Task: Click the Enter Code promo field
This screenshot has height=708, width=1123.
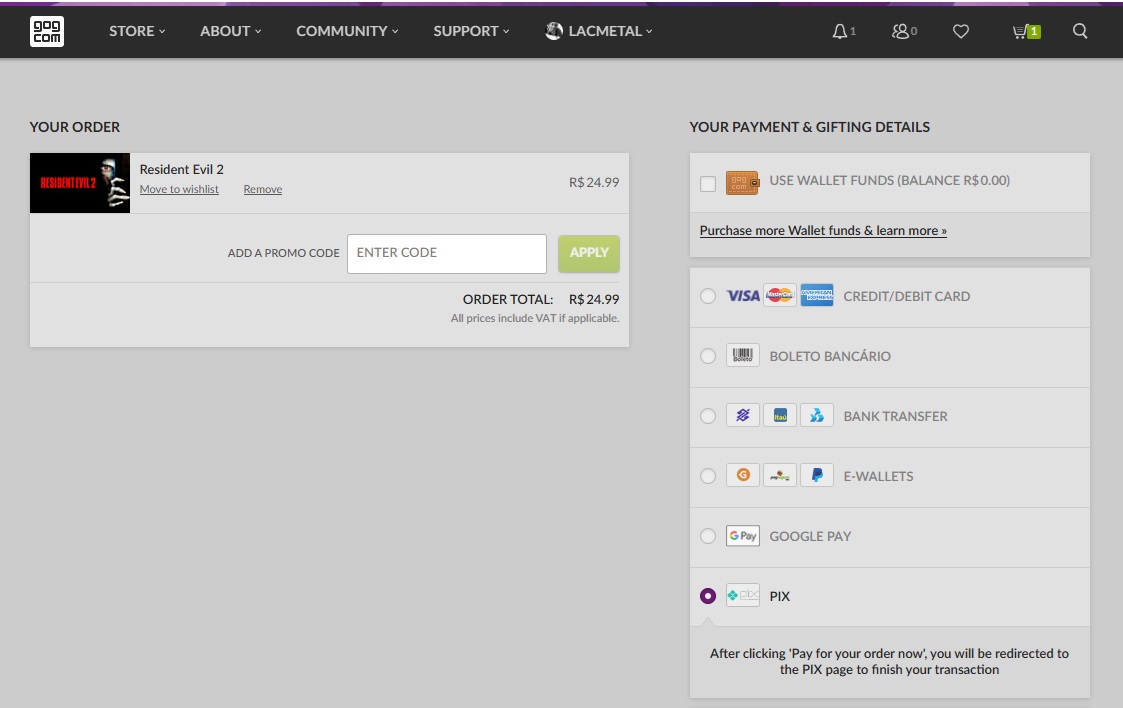Action: point(447,253)
